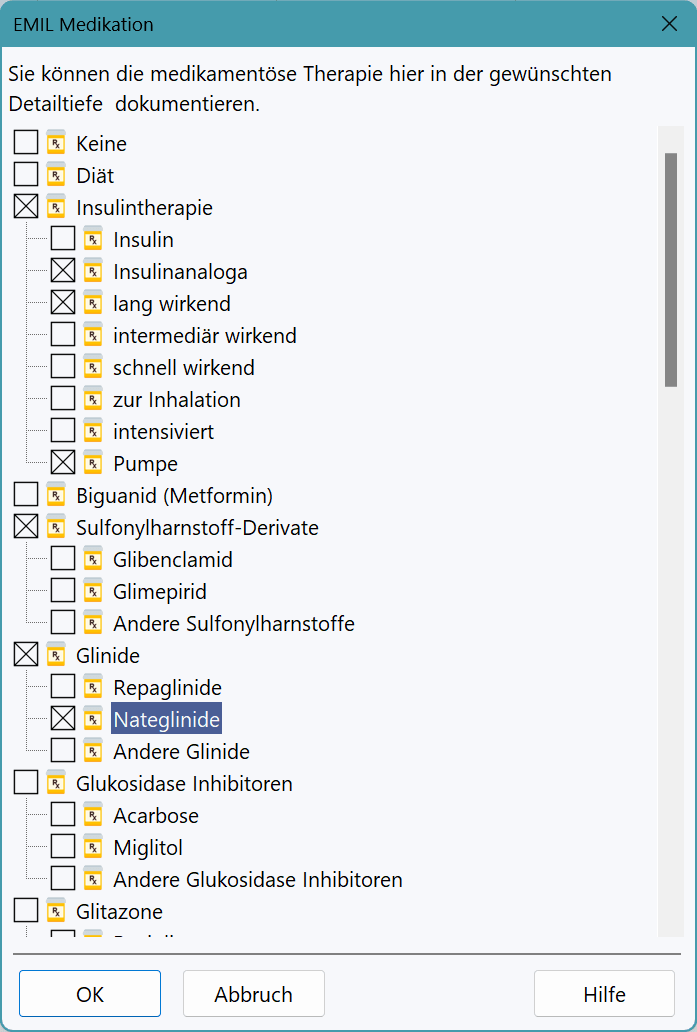697x1032 pixels.
Task: Click the vertical scrollbar thumb
Action: tap(670, 269)
